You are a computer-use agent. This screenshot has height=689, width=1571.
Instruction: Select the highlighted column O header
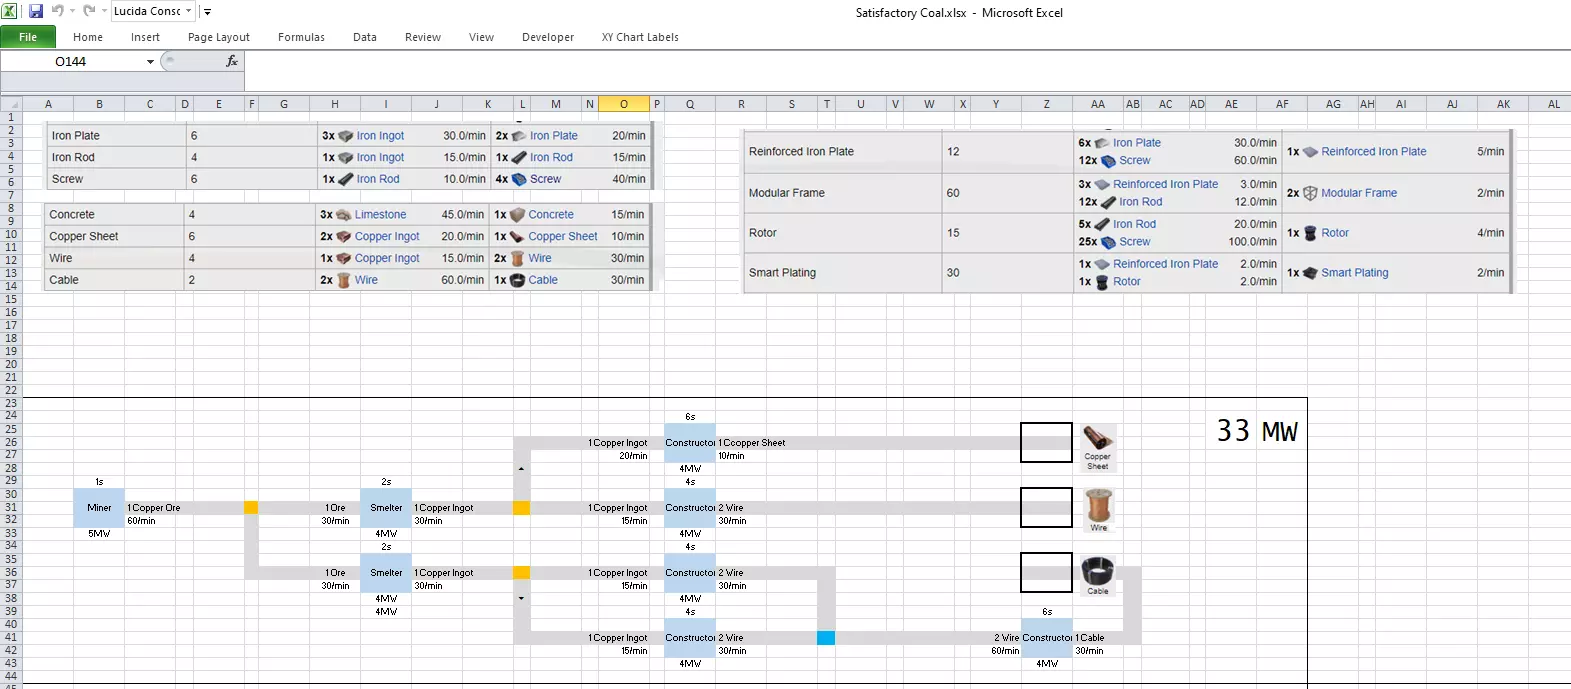coord(624,104)
